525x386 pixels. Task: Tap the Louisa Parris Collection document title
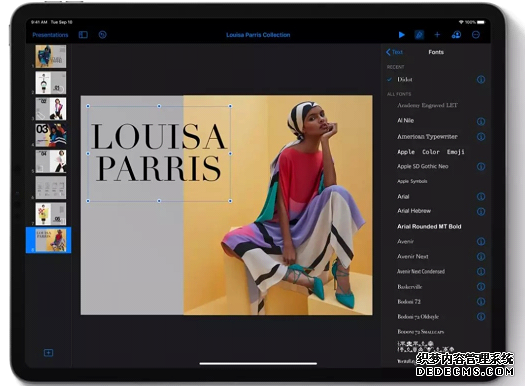click(258, 35)
